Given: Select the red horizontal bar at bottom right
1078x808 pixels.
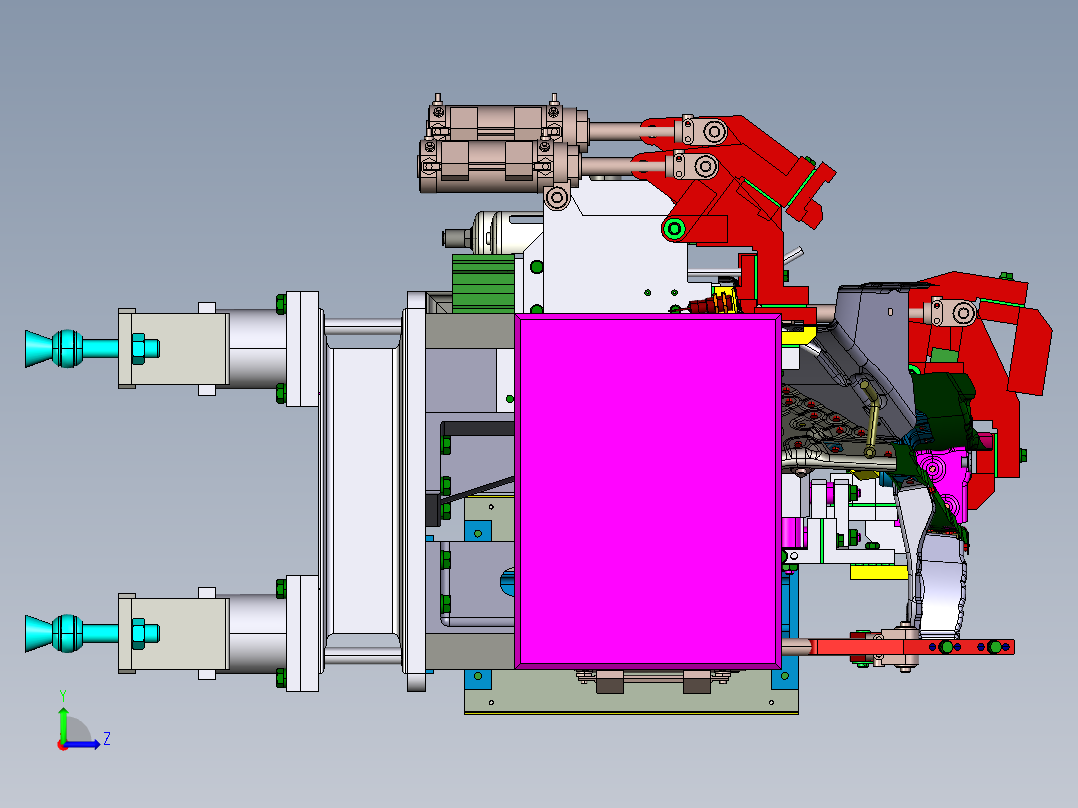Looking at the screenshot, I should pos(911,647).
